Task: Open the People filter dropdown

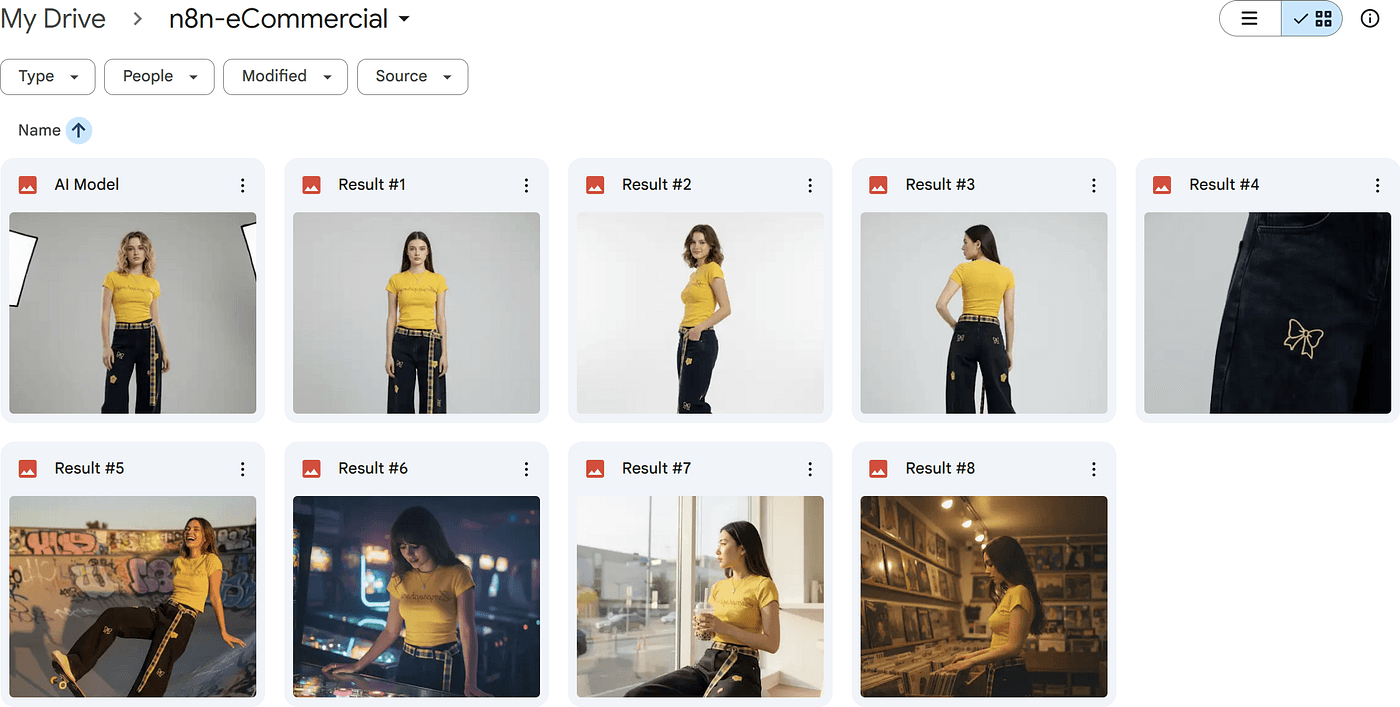Action: [x=159, y=77]
